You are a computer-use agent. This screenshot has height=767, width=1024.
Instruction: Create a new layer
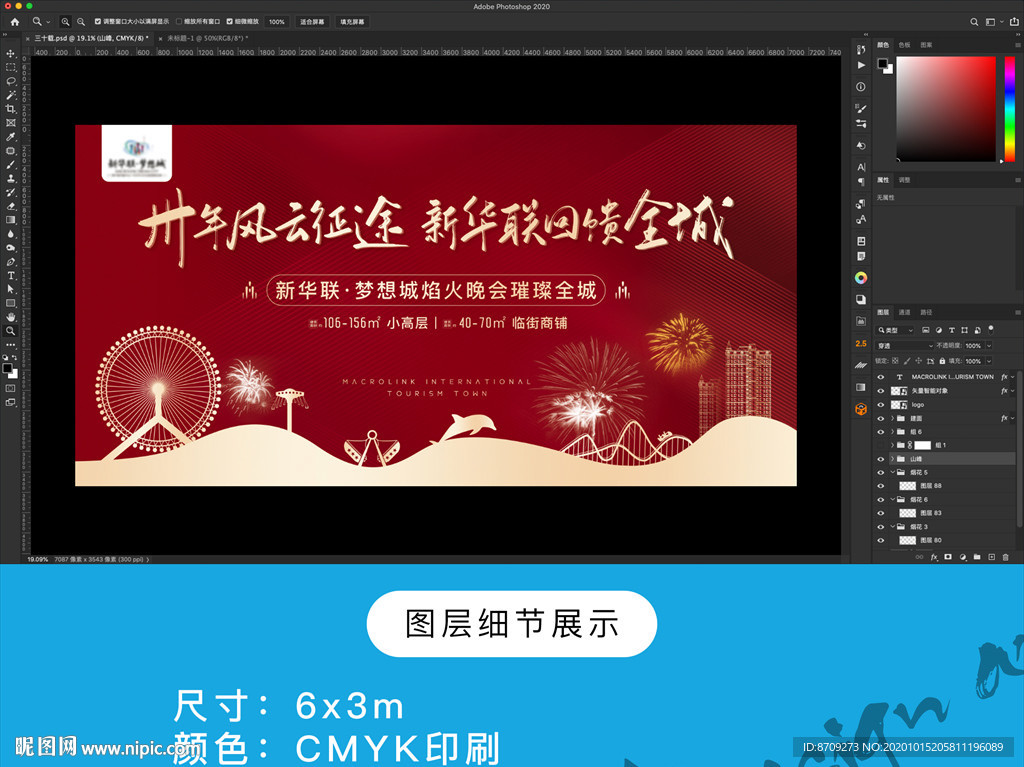click(991, 557)
